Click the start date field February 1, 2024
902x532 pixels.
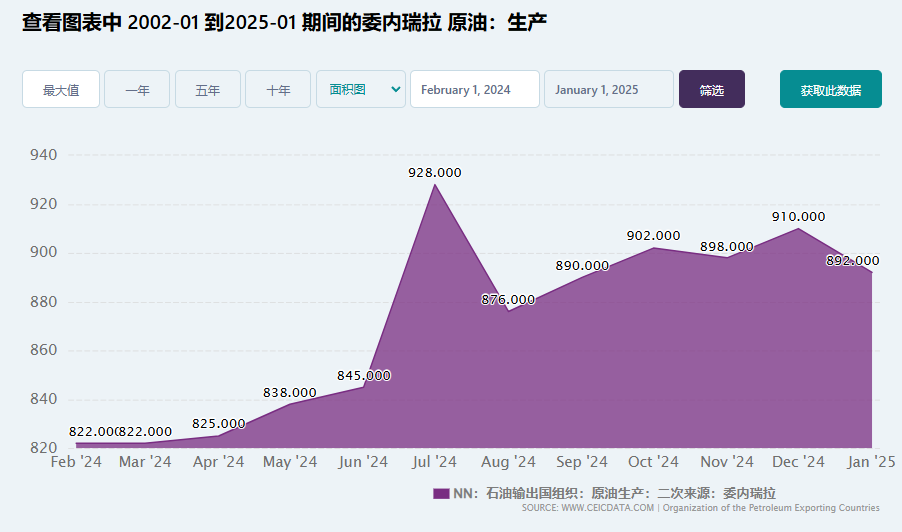coord(474,89)
